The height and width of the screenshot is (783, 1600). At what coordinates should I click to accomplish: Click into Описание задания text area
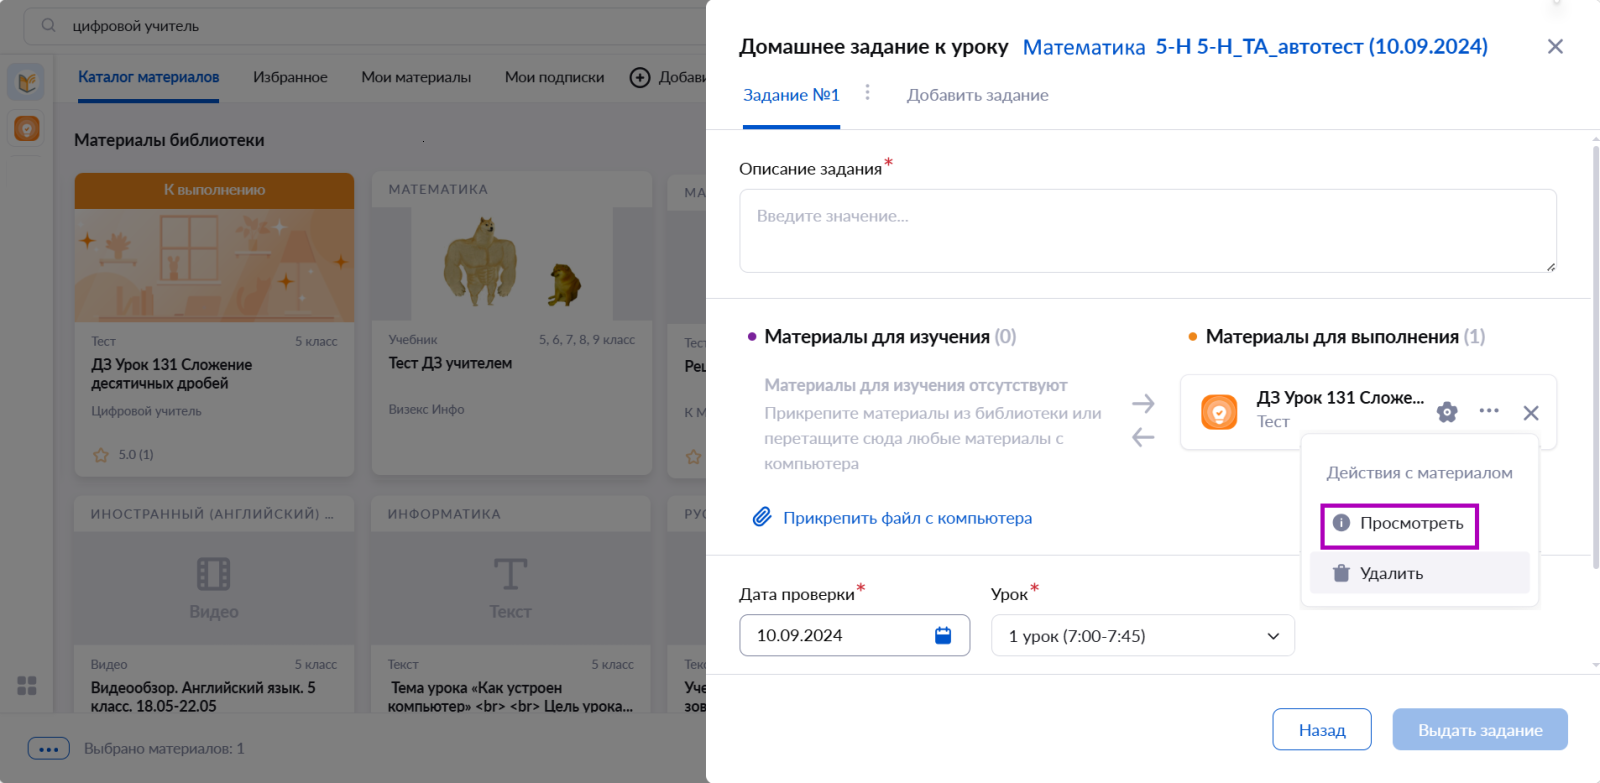[1148, 231]
